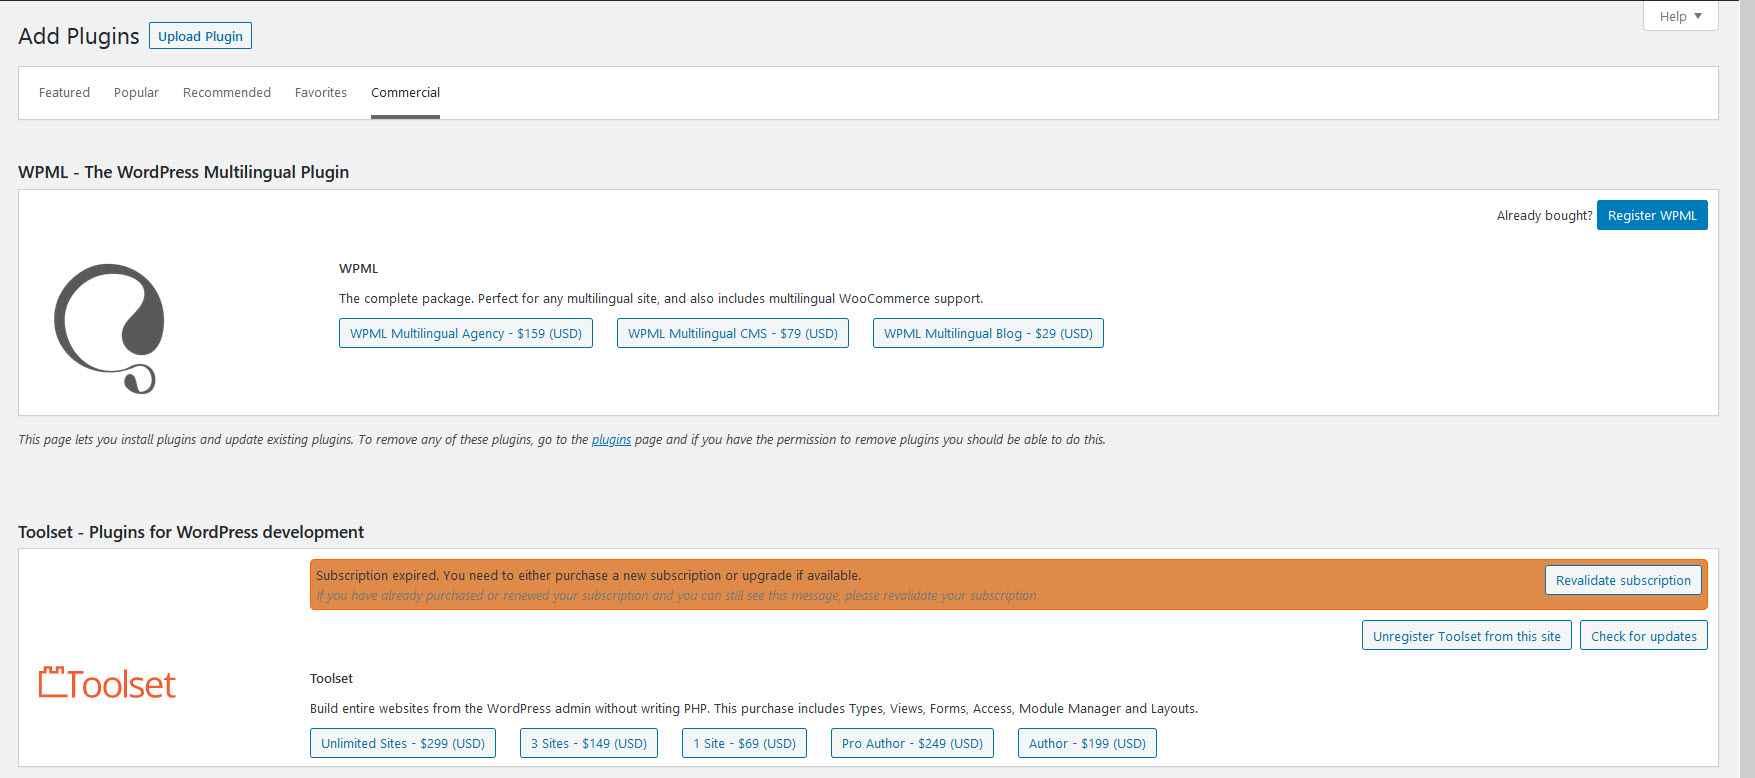
Task: Click the Toolset logo image
Action: click(107, 684)
